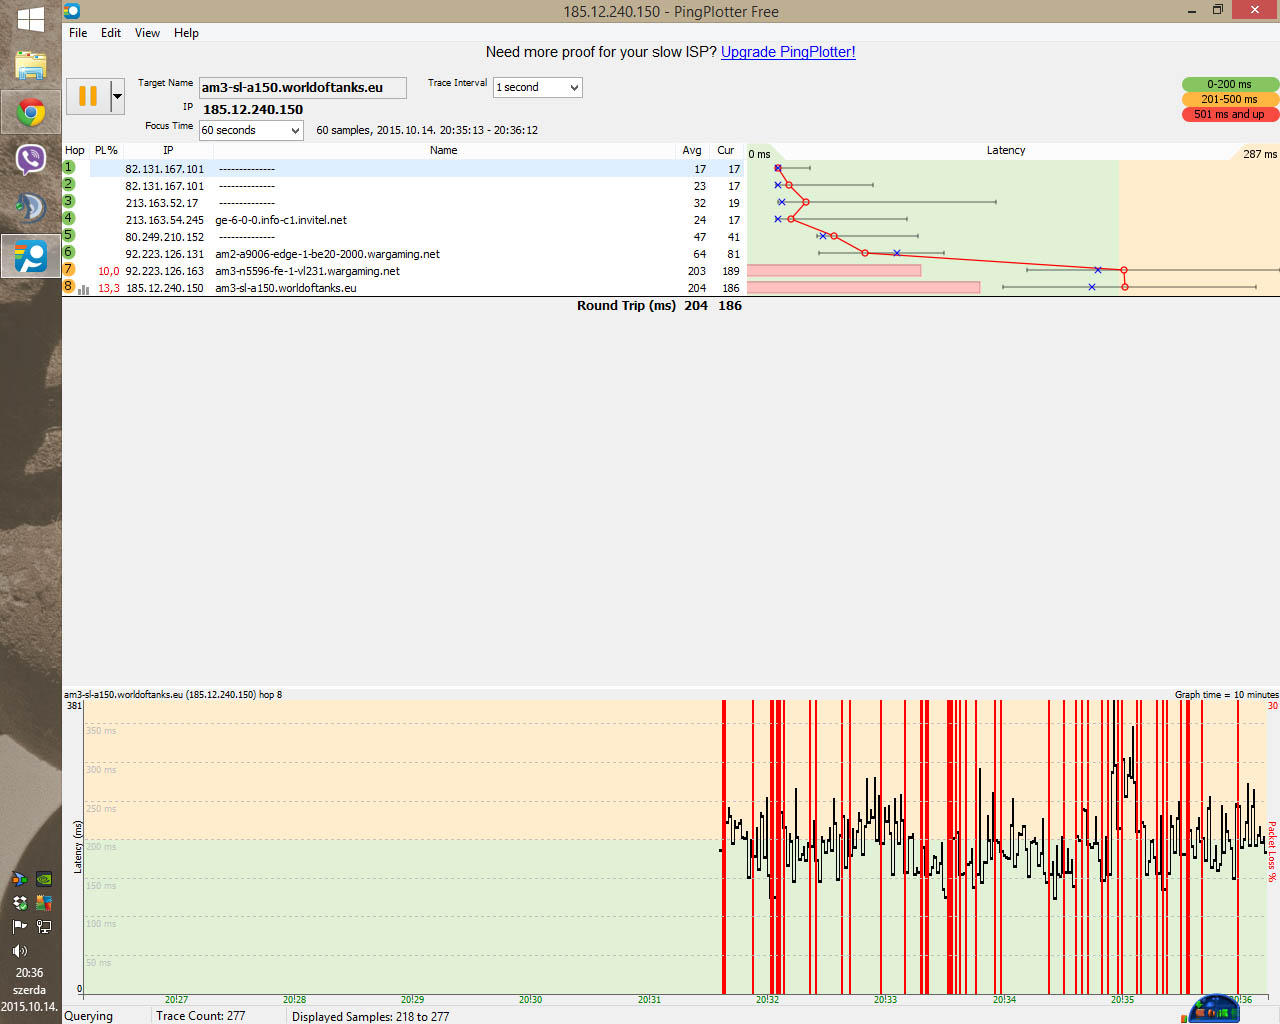Click the PingPlotter taskbar icon

point(30,256)
